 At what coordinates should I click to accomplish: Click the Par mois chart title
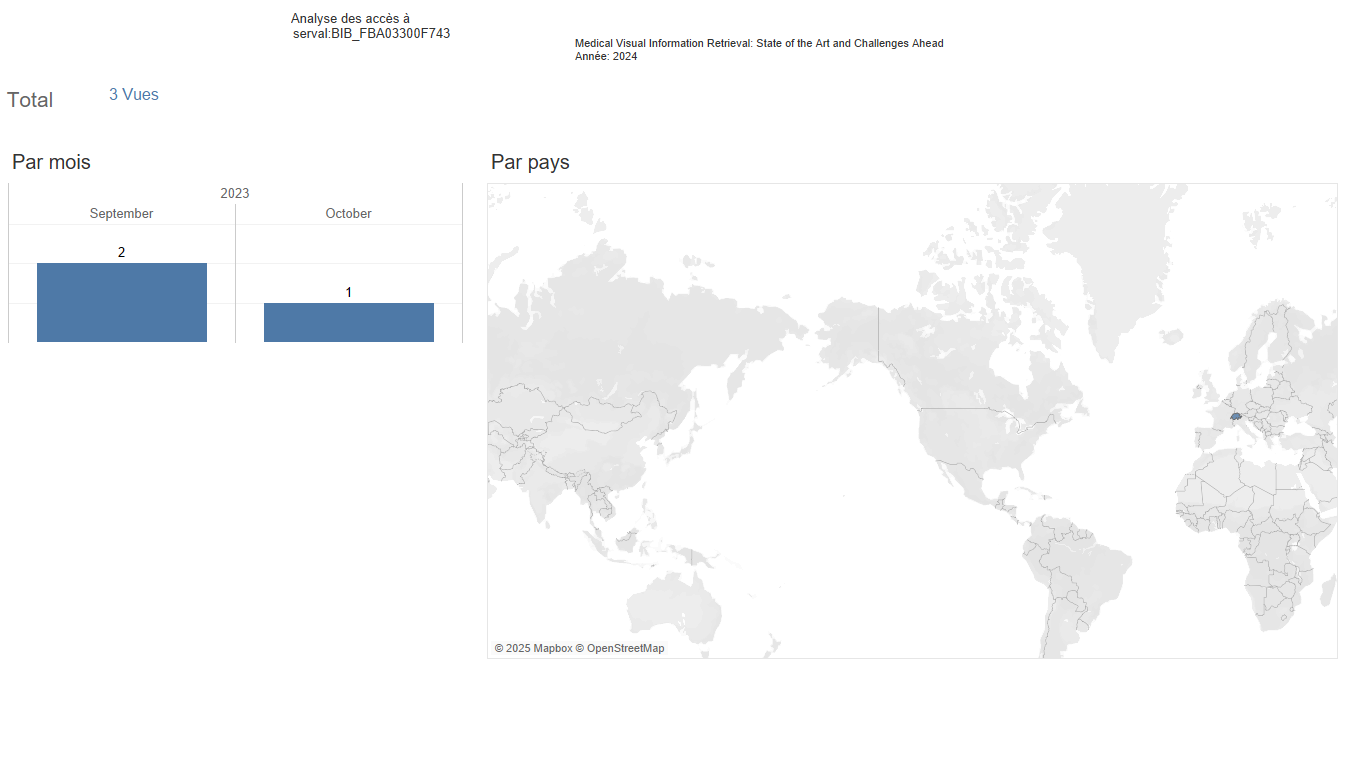click(x=51, y=162)
